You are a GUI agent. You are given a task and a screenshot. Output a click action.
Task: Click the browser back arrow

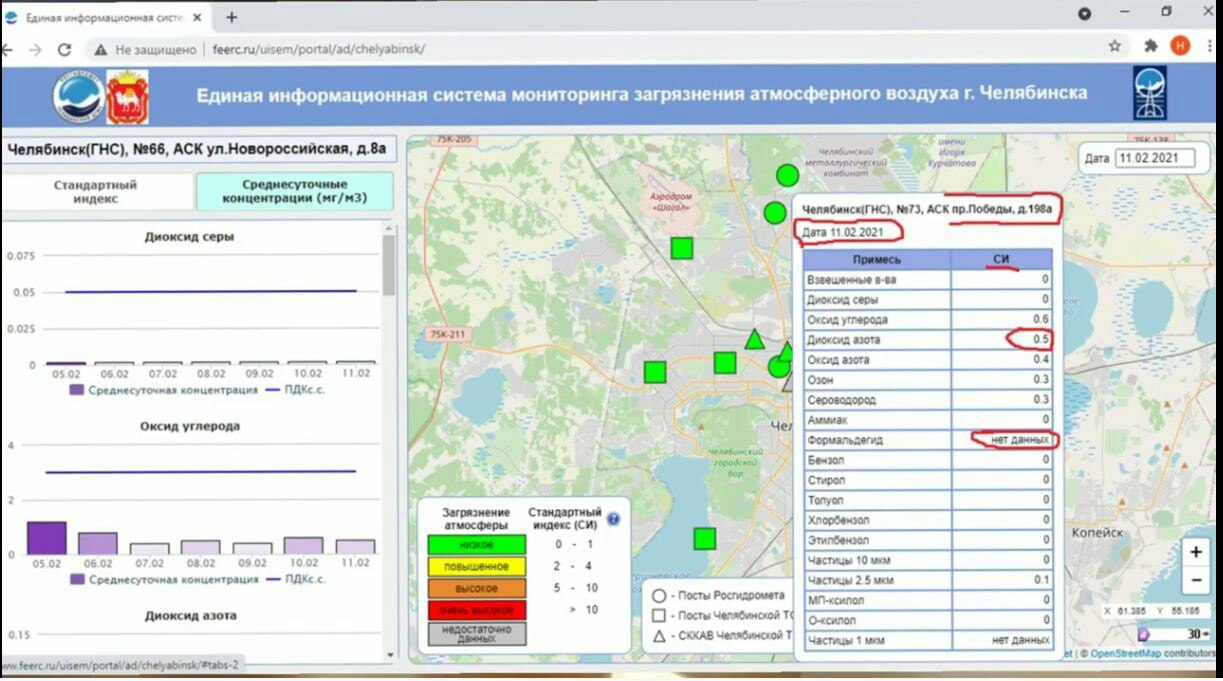tap(8, 49)
